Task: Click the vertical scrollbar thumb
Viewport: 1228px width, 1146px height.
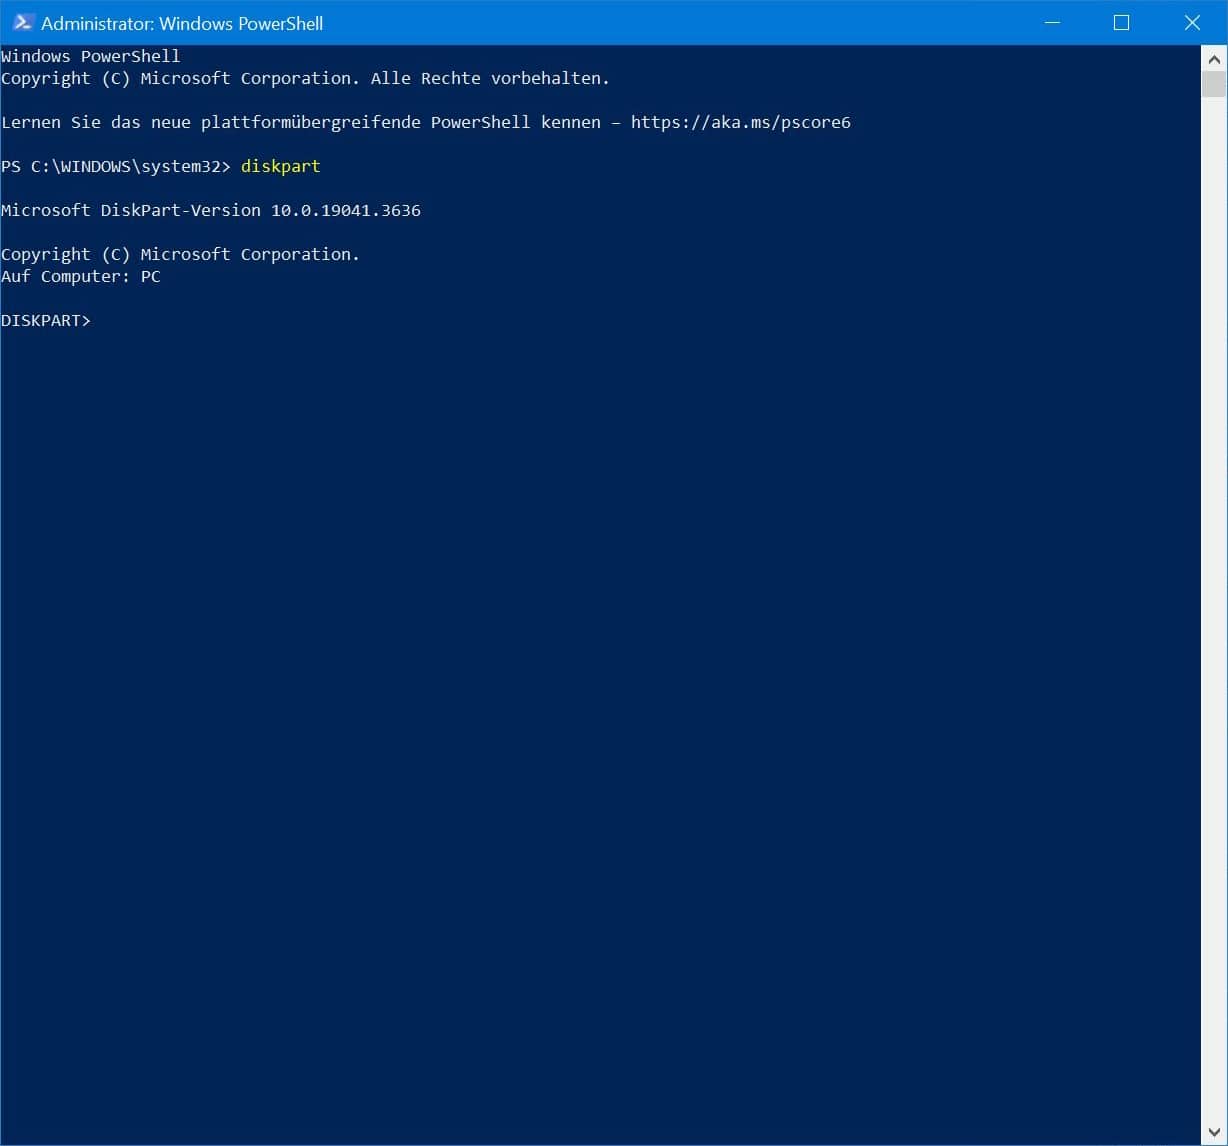Action: click(x=1214, y=85)
